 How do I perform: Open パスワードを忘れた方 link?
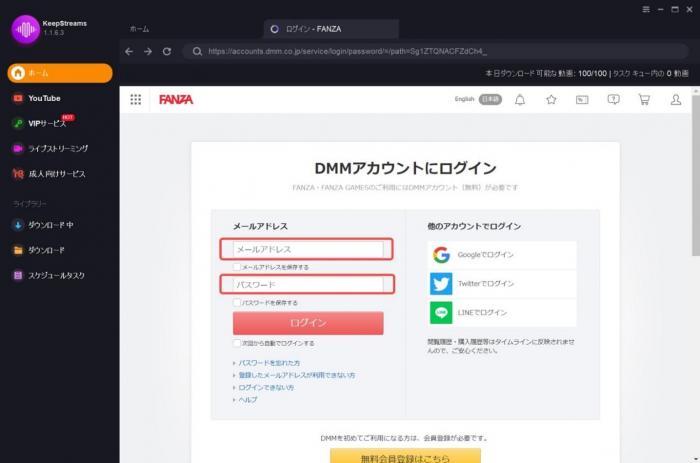click(269, 363)
